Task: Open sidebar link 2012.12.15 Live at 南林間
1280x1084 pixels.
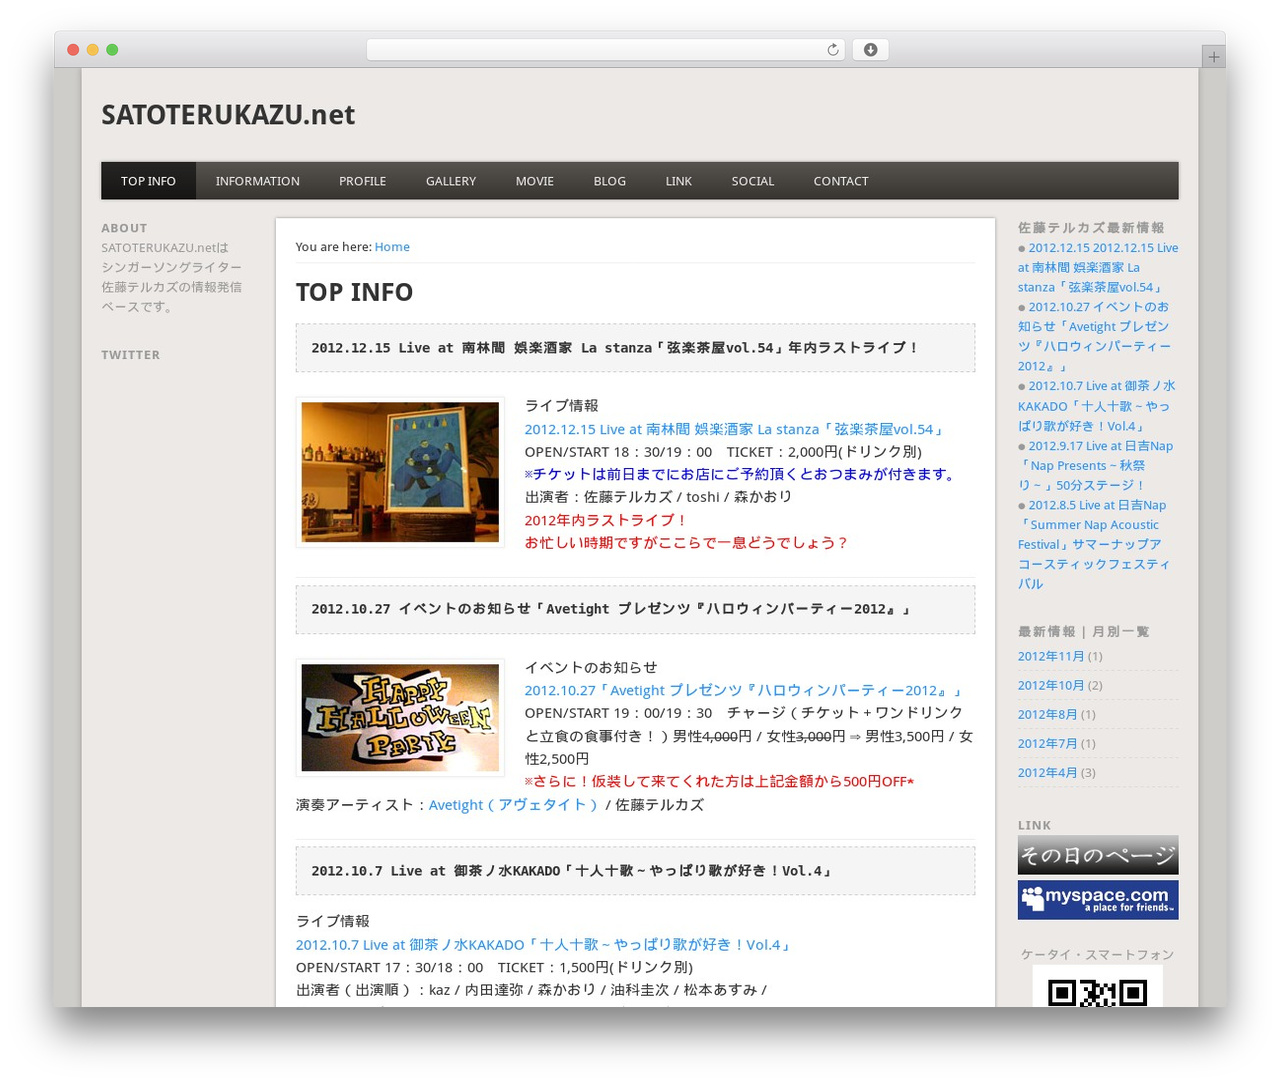Action: pyautogui.click(x=1098, y=267)
